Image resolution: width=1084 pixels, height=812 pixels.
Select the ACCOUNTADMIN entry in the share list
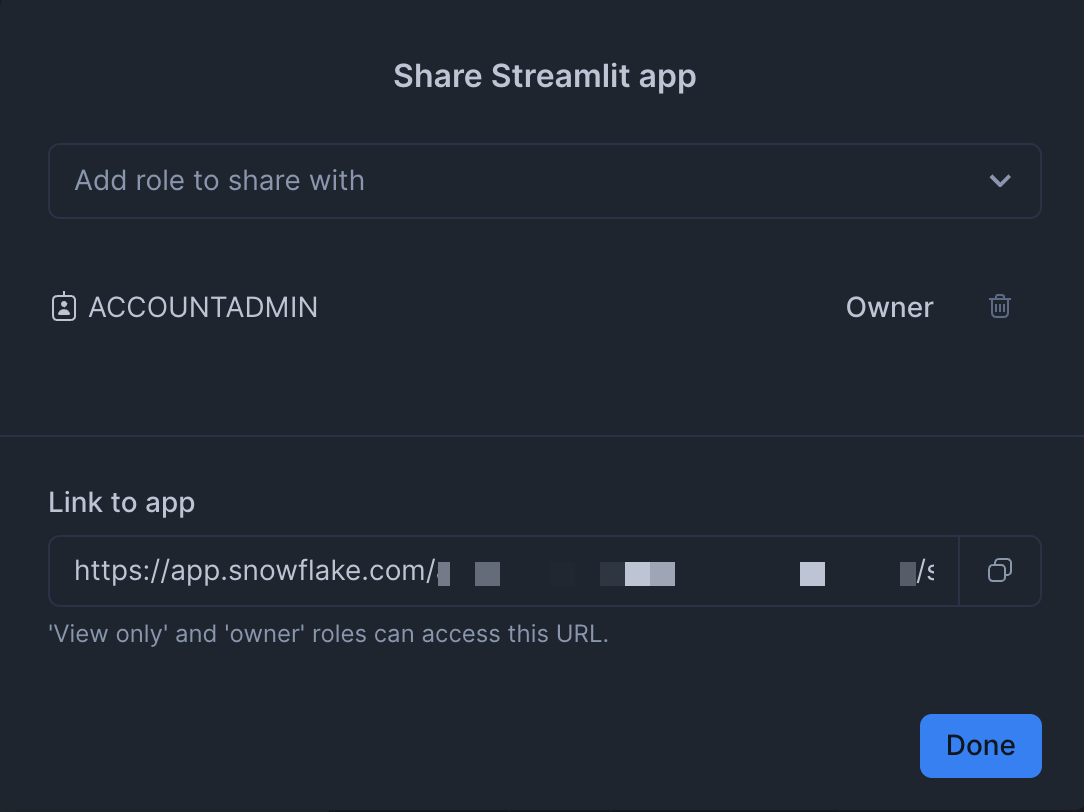203,308
